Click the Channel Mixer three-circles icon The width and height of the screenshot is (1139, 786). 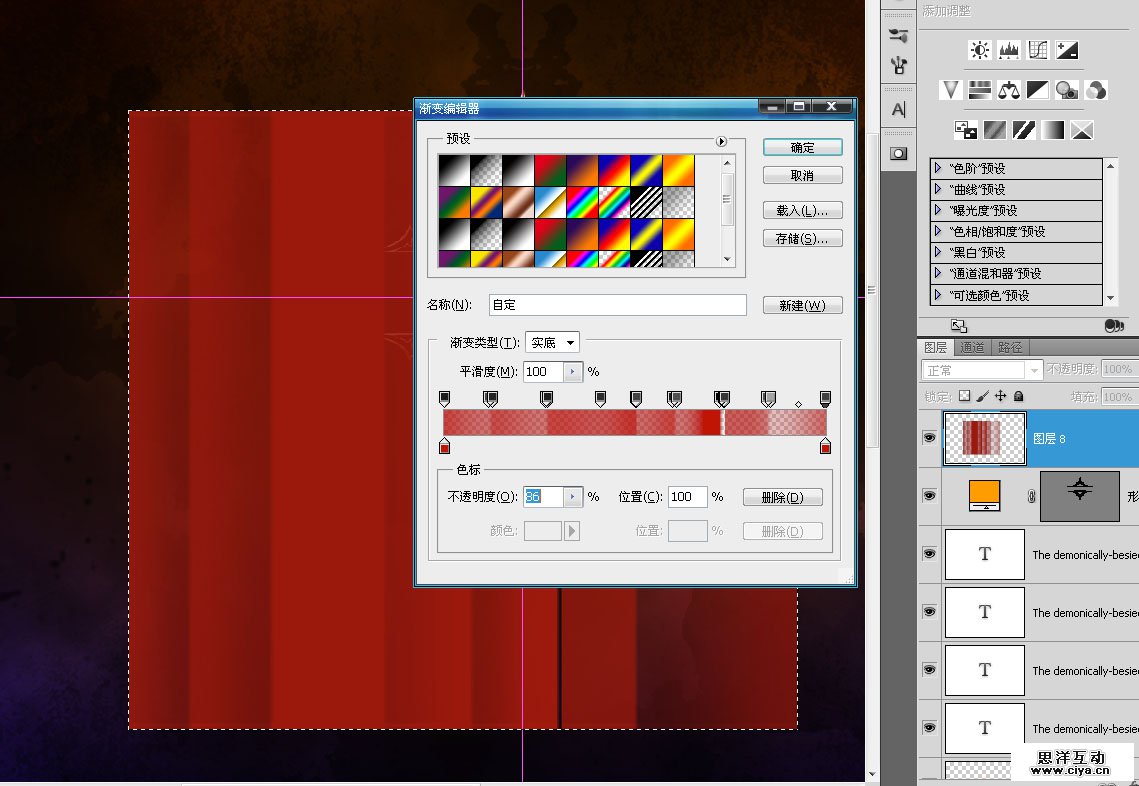click(1096, 90)
